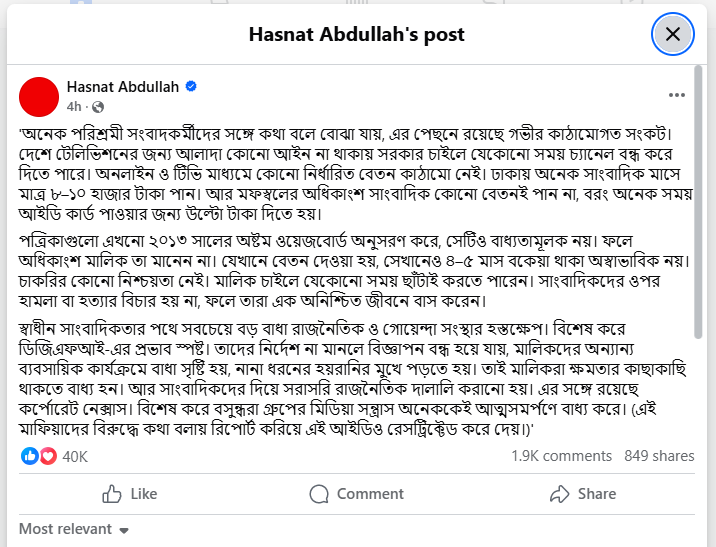Click the vertical scrollbar of the post dialog
716x547 pixels.
pyautogui.click(x=697, y=202)
